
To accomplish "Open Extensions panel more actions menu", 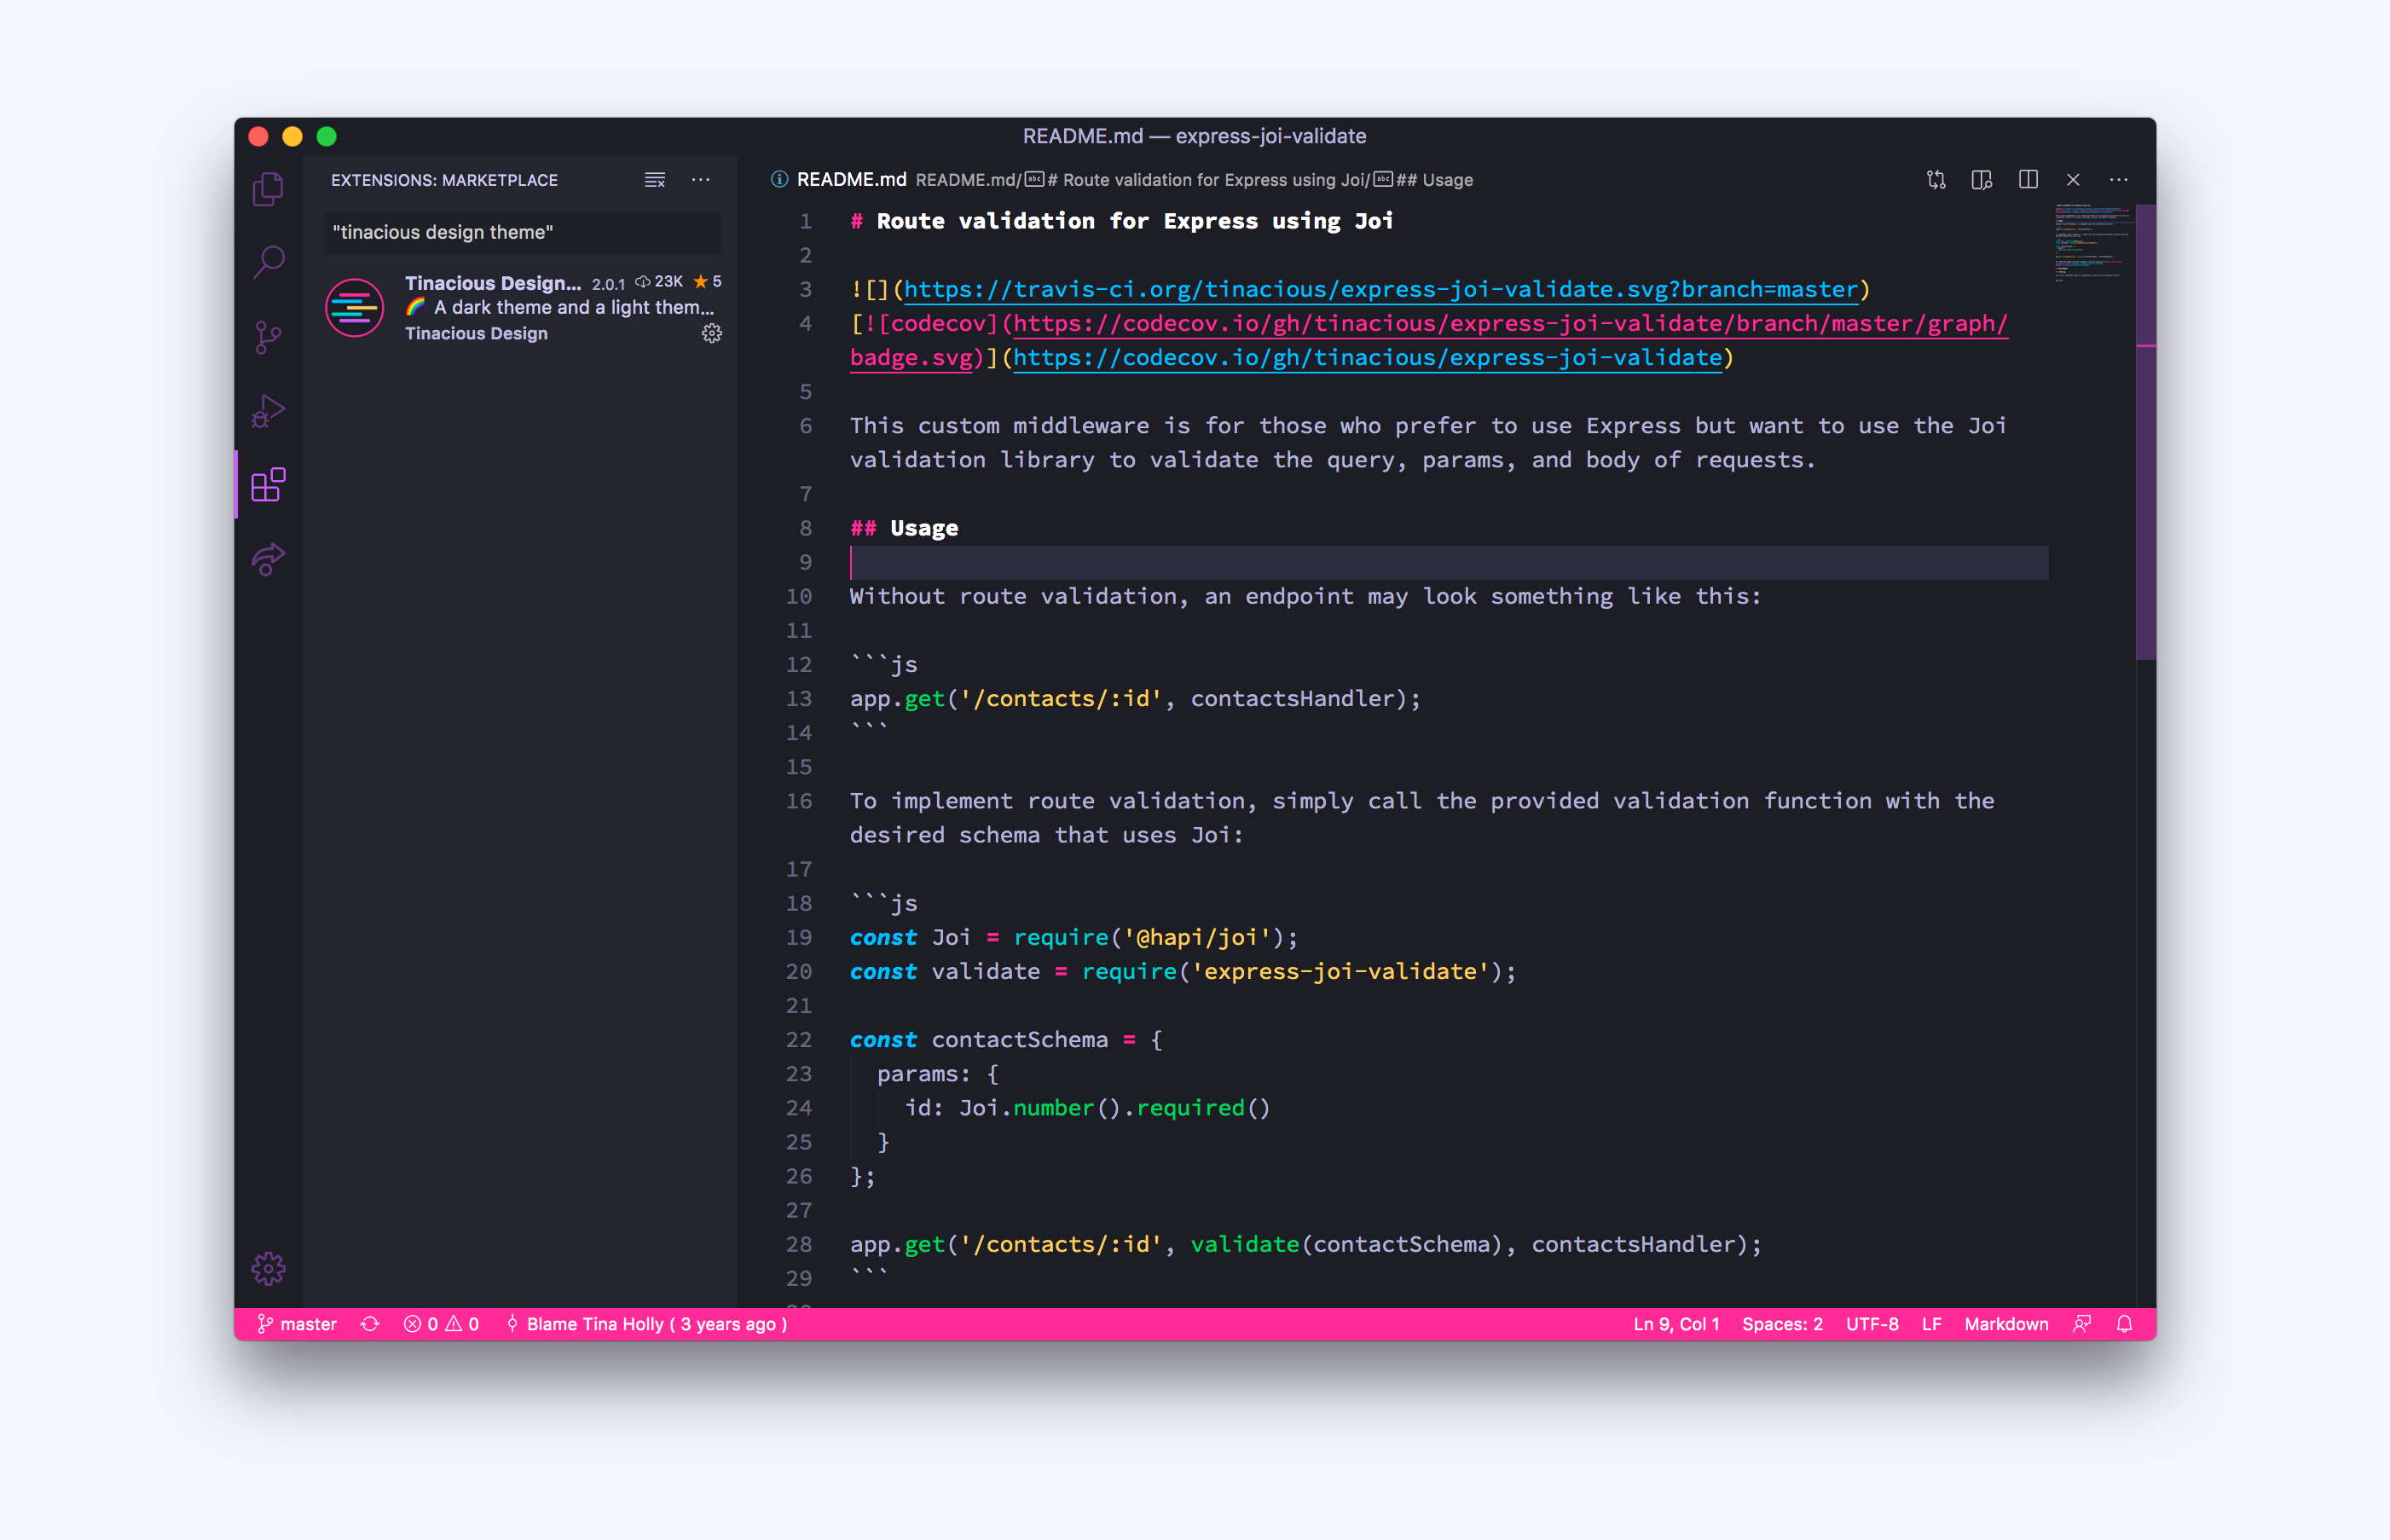I will 701,180.
